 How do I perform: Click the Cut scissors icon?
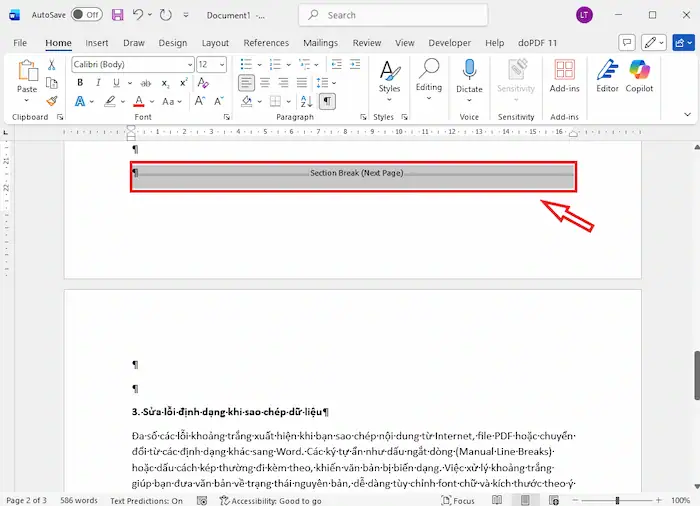(52, 65)
